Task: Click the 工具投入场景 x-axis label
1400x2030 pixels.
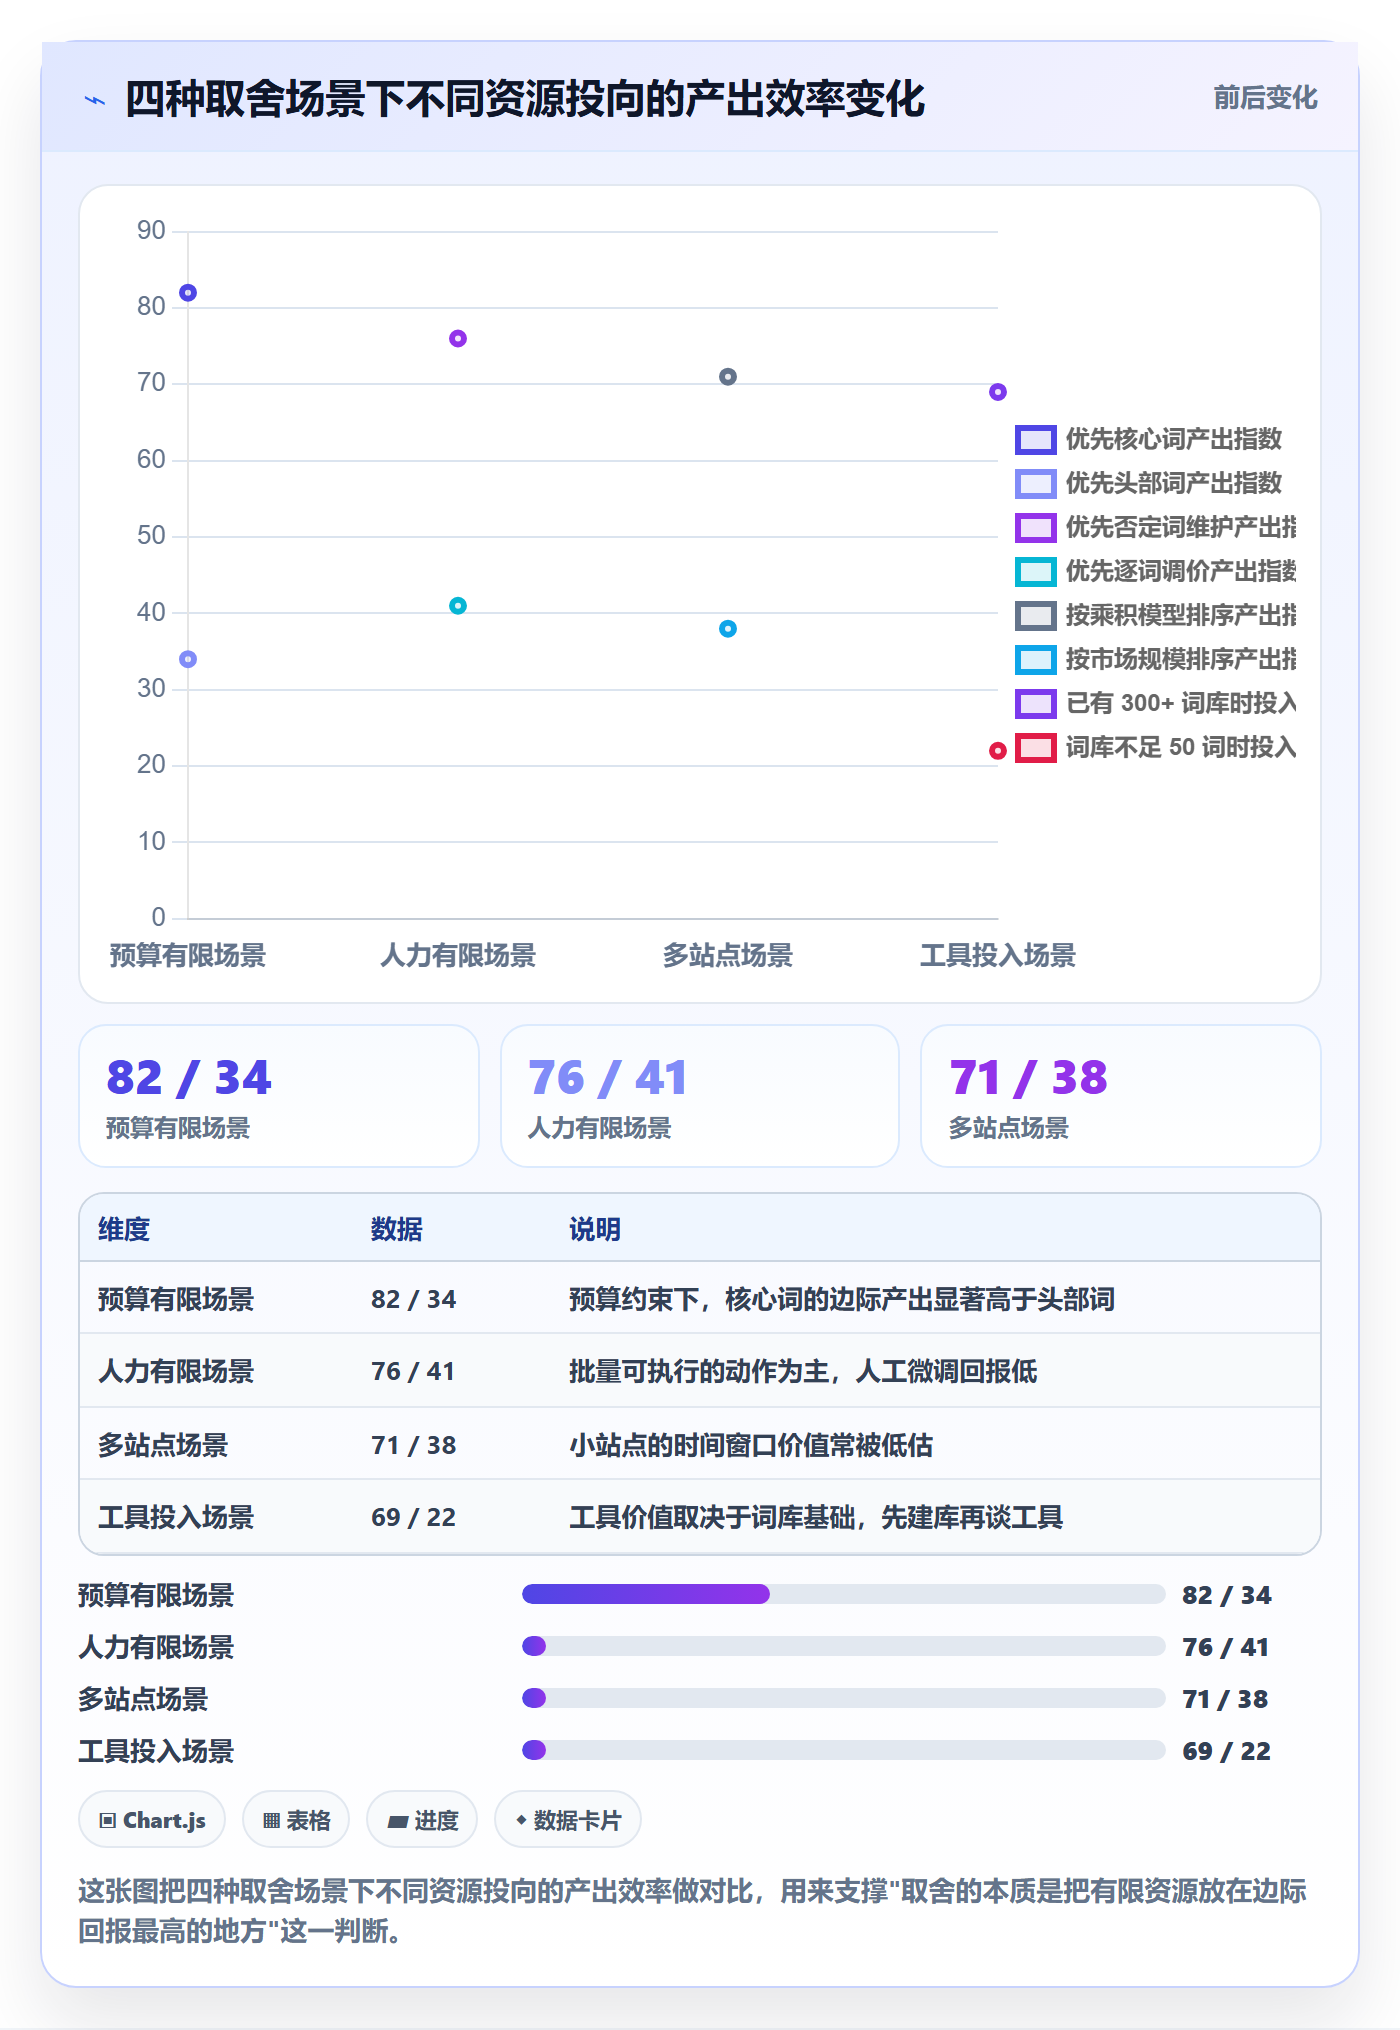Action: point(998,955)
